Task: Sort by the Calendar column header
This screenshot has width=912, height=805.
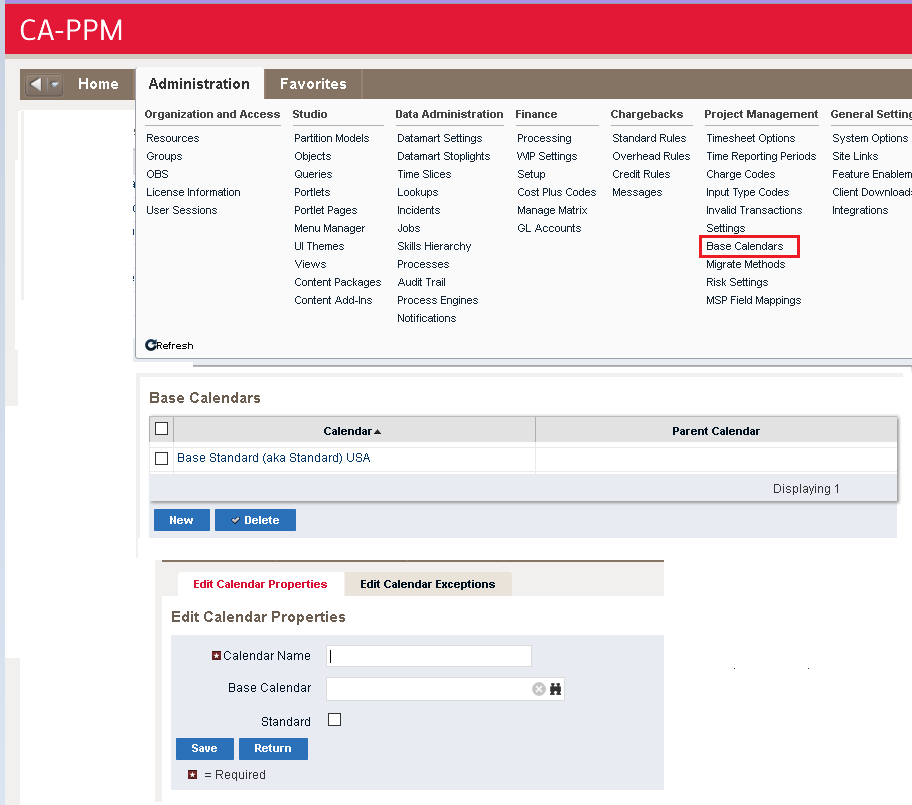Action: pos(352,431)
